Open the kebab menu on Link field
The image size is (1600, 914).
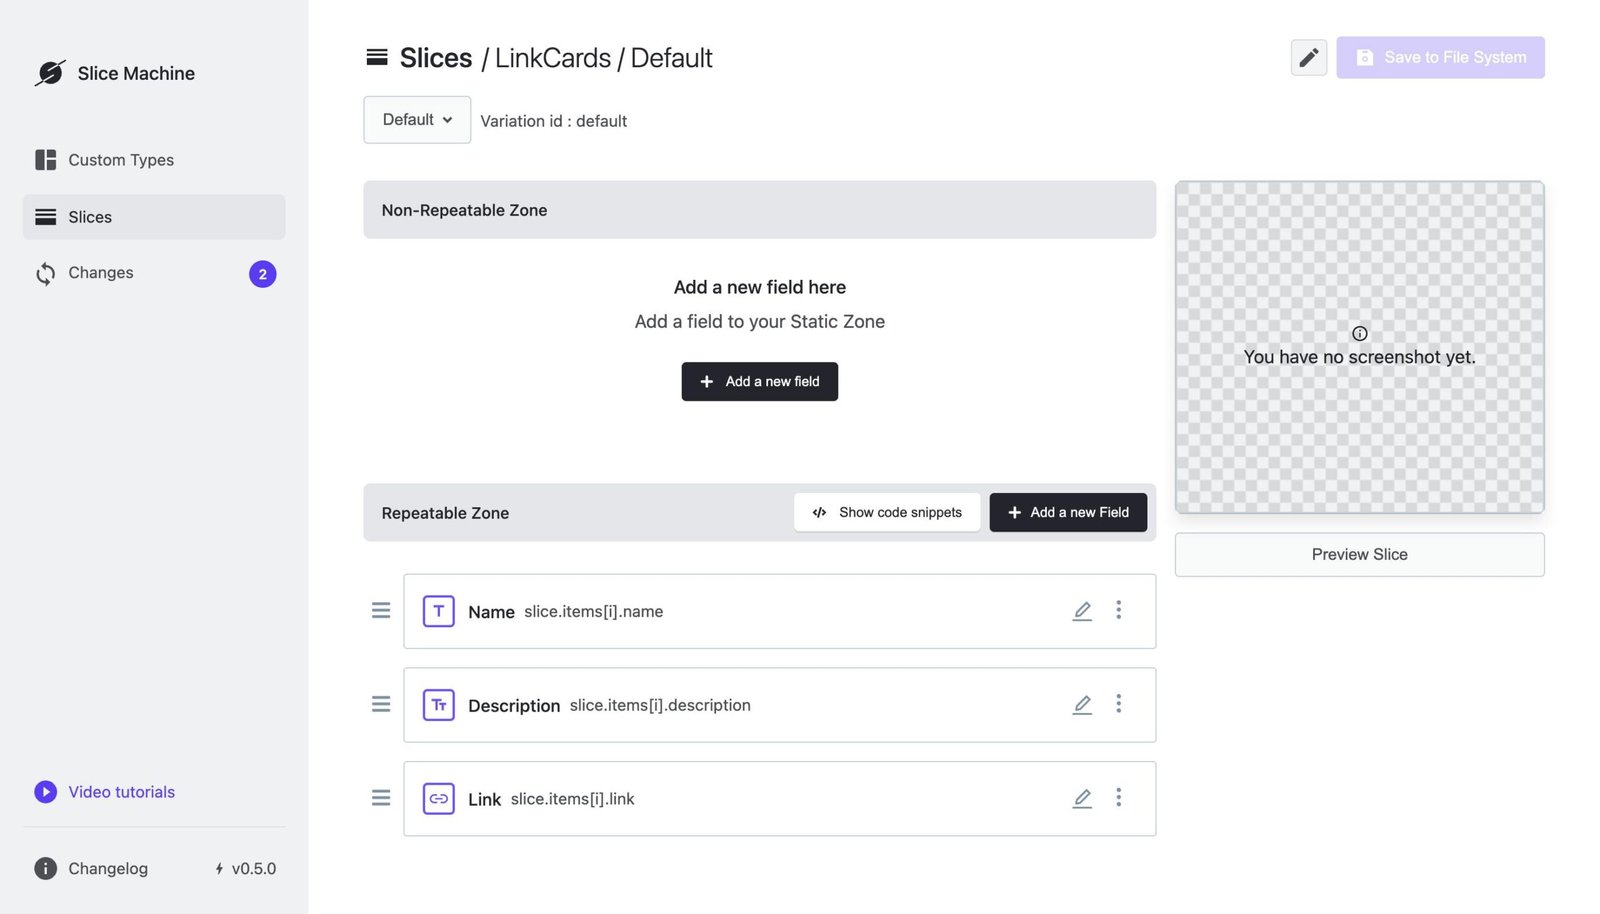[x=1119, y=798]
